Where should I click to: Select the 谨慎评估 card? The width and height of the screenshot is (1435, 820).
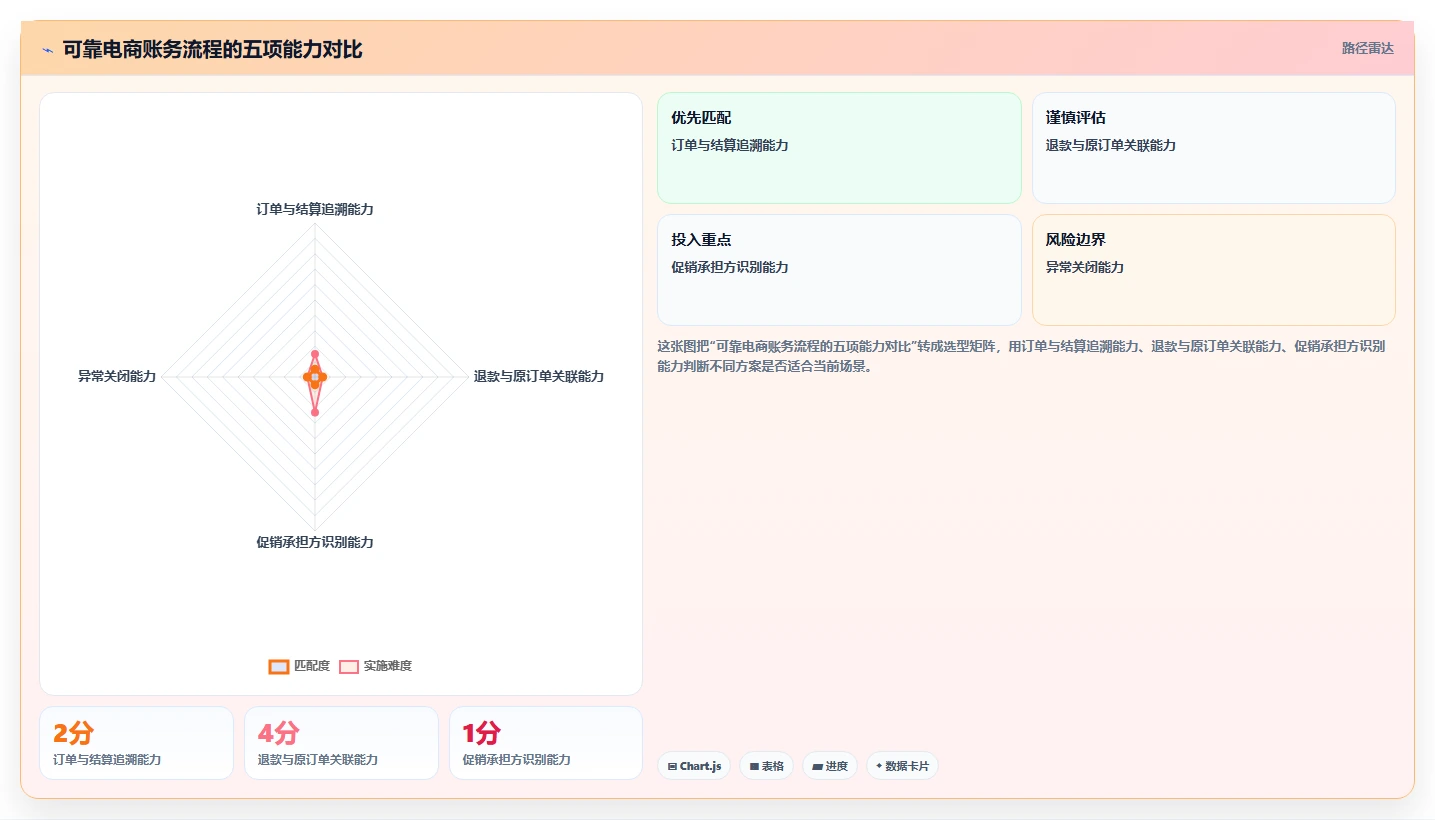coord(1213,148)
